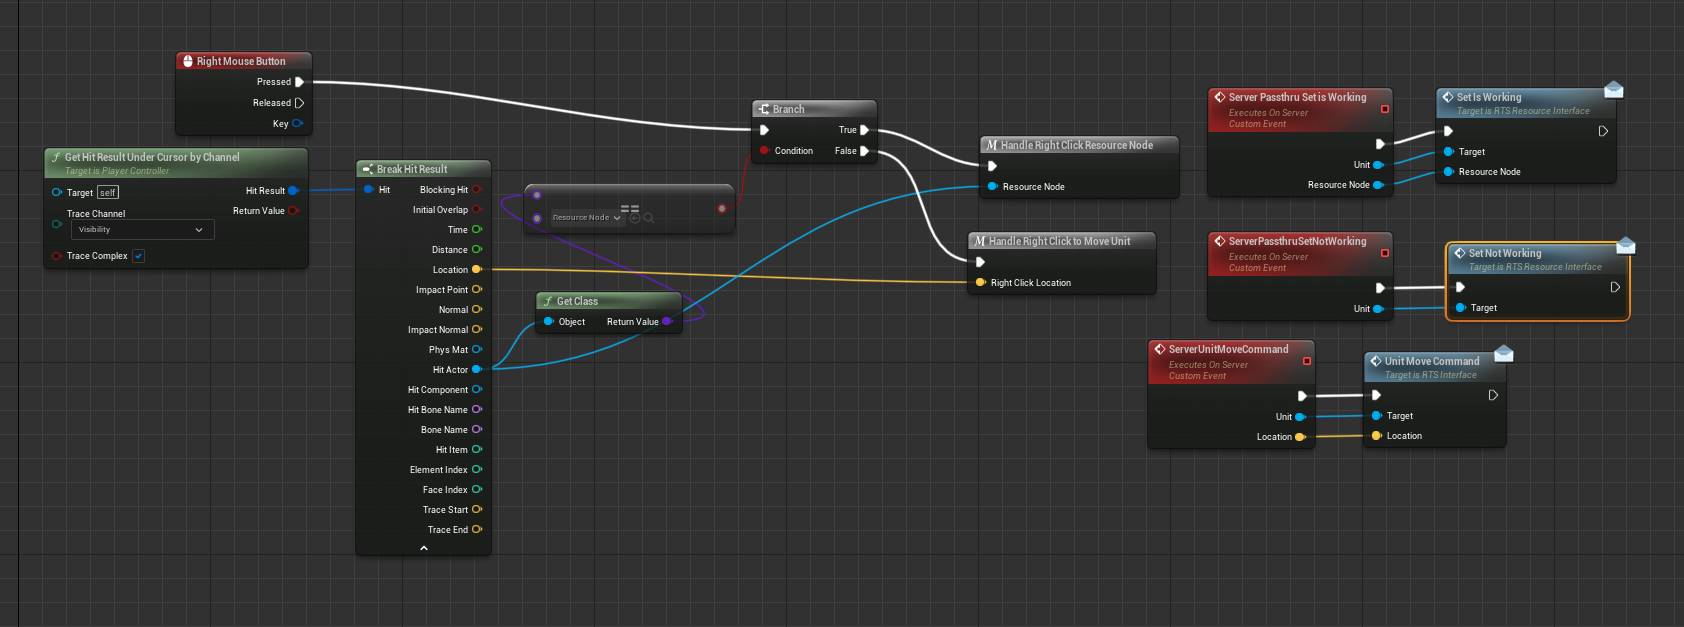This screenshot has width=1684, height=627.
Task: Click the Unit pin on ServerPassthruSetNotWorking
Action: [x=1378, y=309]
